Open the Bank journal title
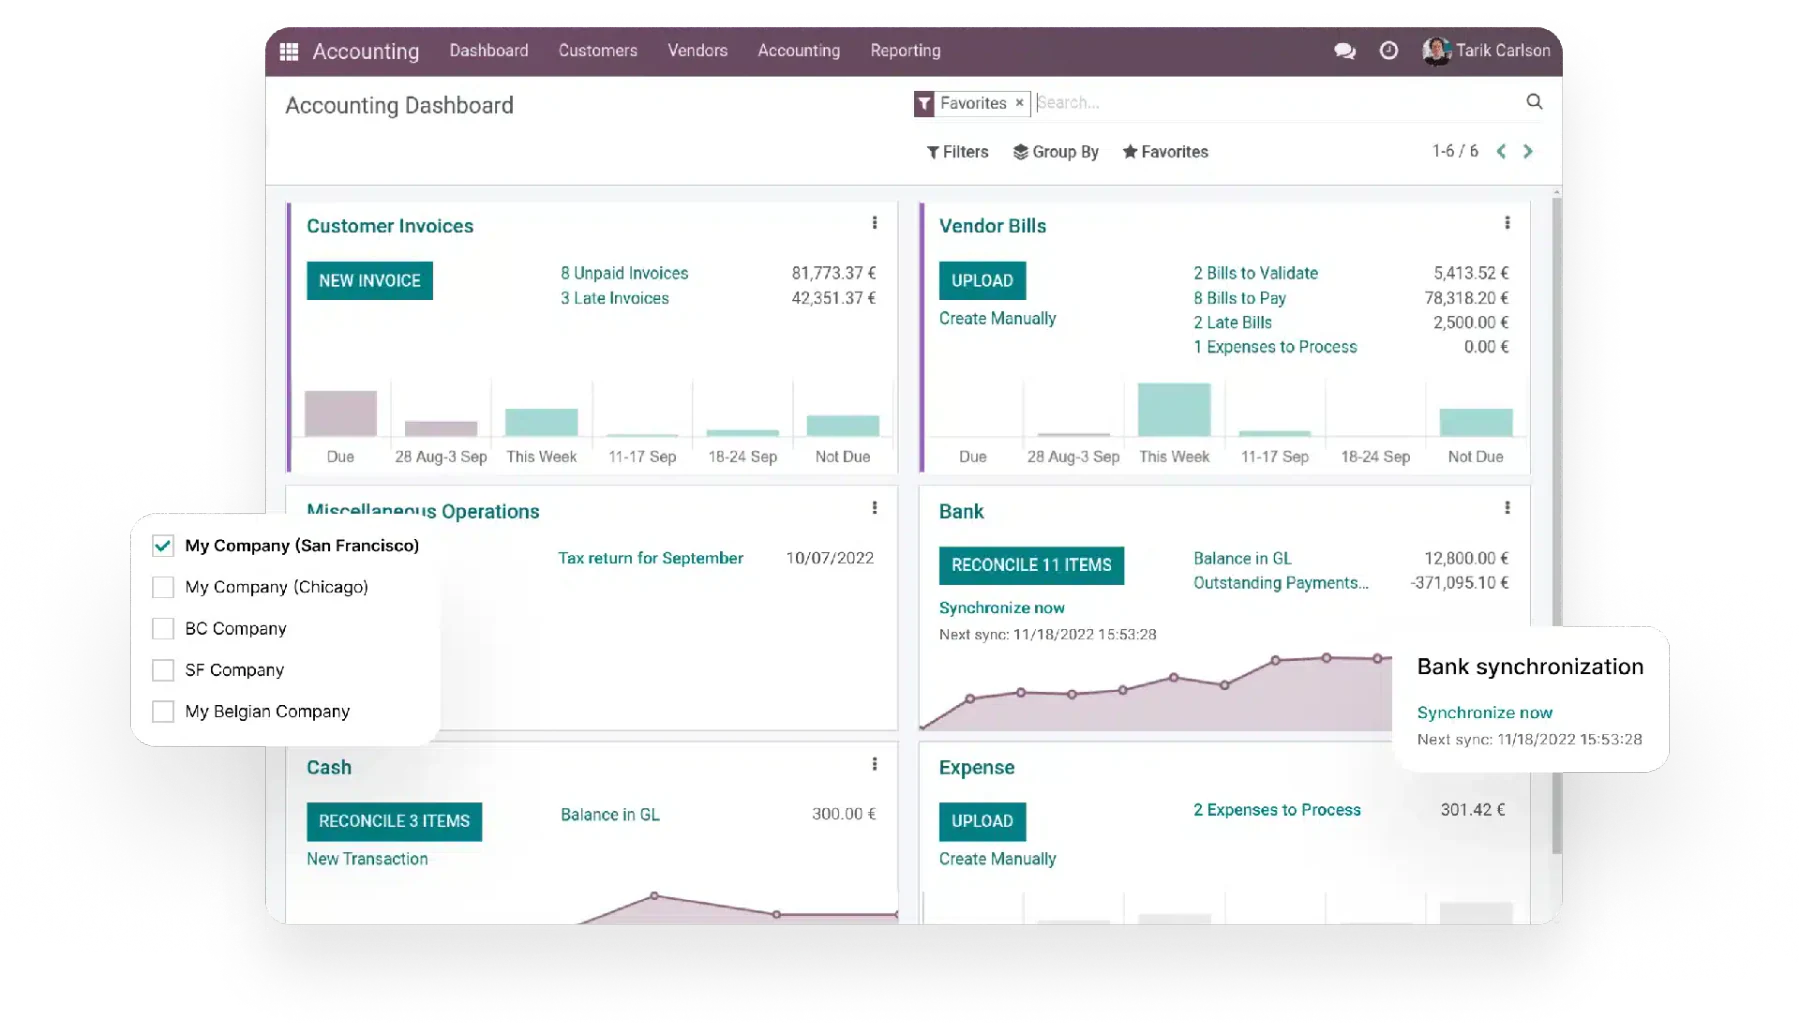 [961, 511]
